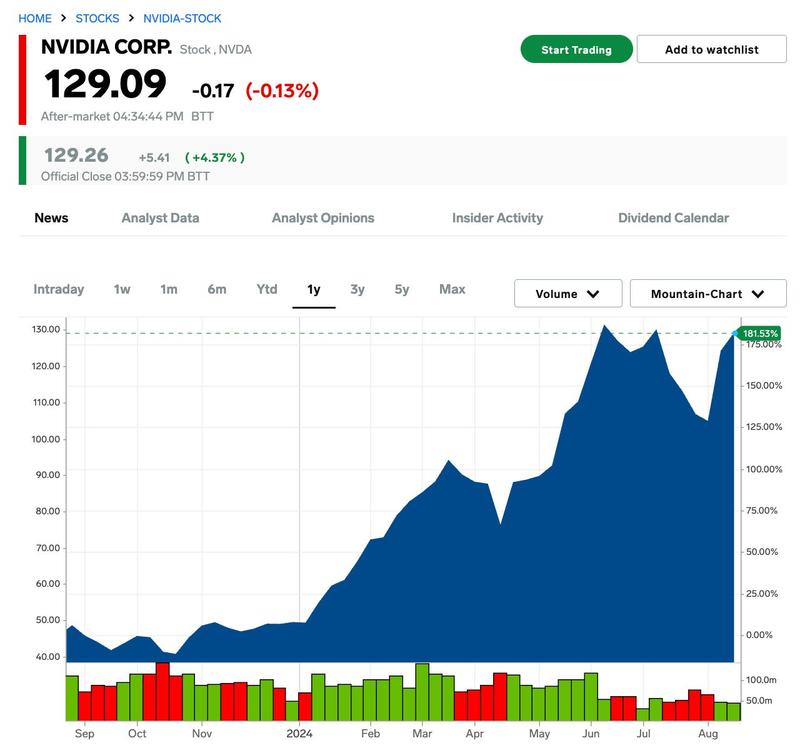Set chart range to 5y
Image resolution: width=800 pixels, height=746 pixels.
tap(402, 290)
